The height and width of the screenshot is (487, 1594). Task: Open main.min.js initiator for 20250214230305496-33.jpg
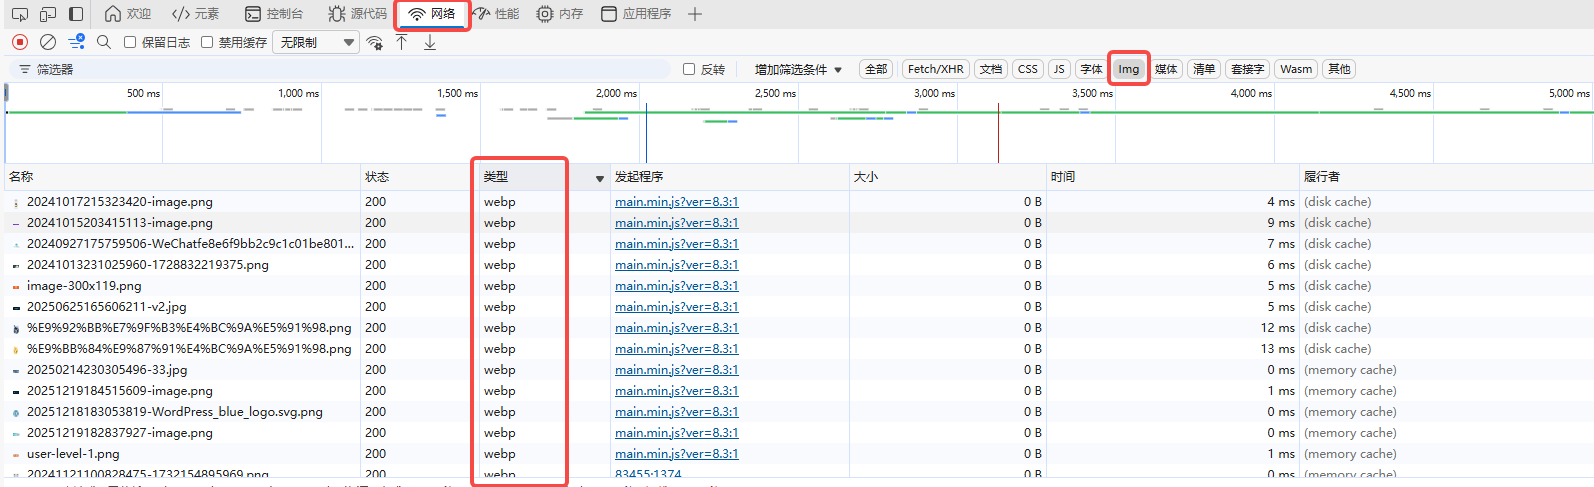coord(676,370)
